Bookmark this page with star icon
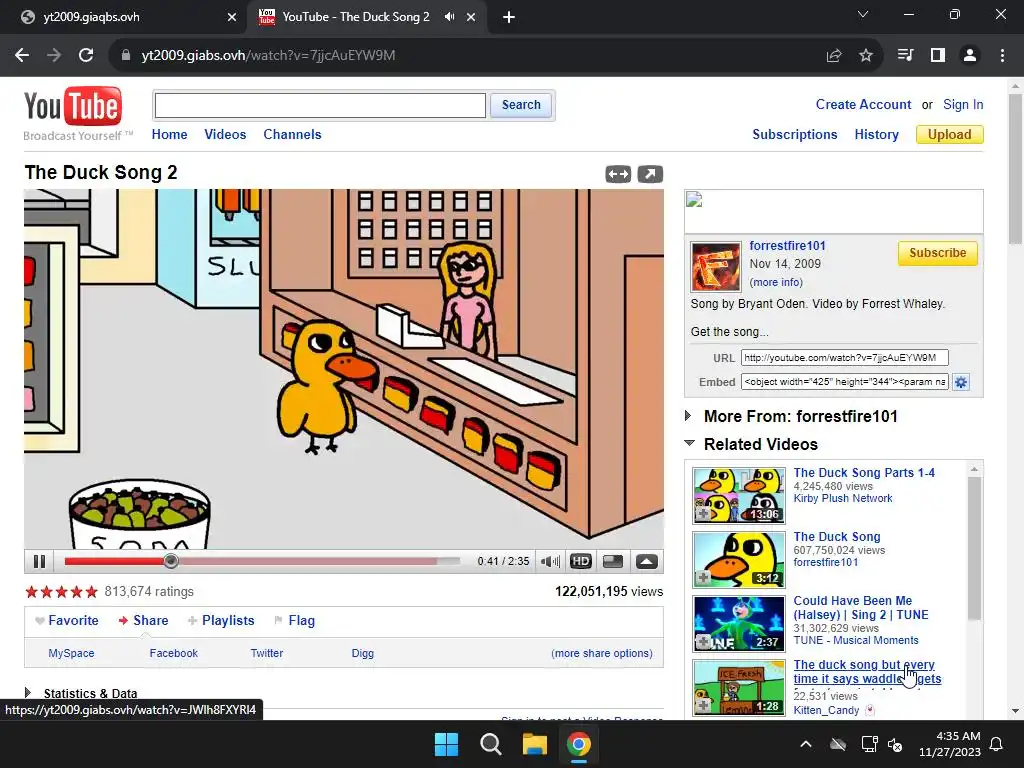Viewport: 1024px width, 768px height. (x=865, y=55)
